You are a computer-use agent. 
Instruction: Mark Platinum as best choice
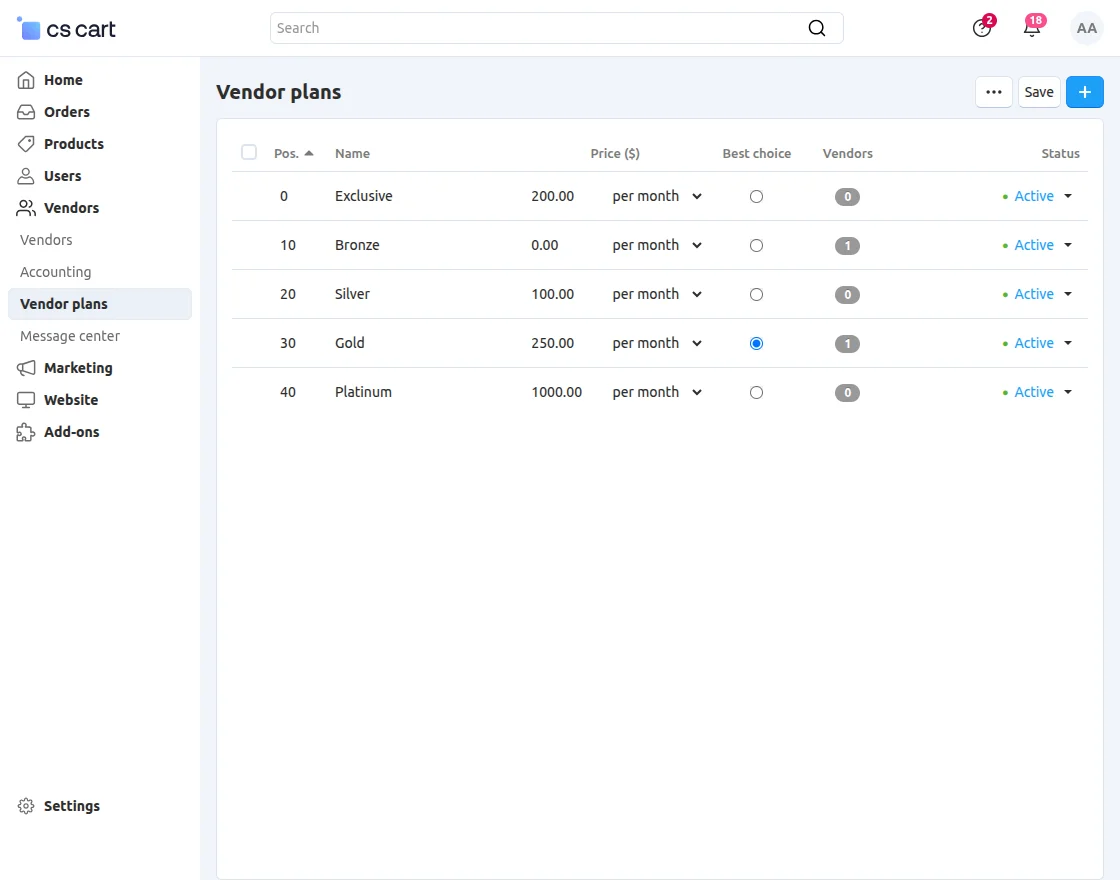pyautogui.click(x=756, y=392)
